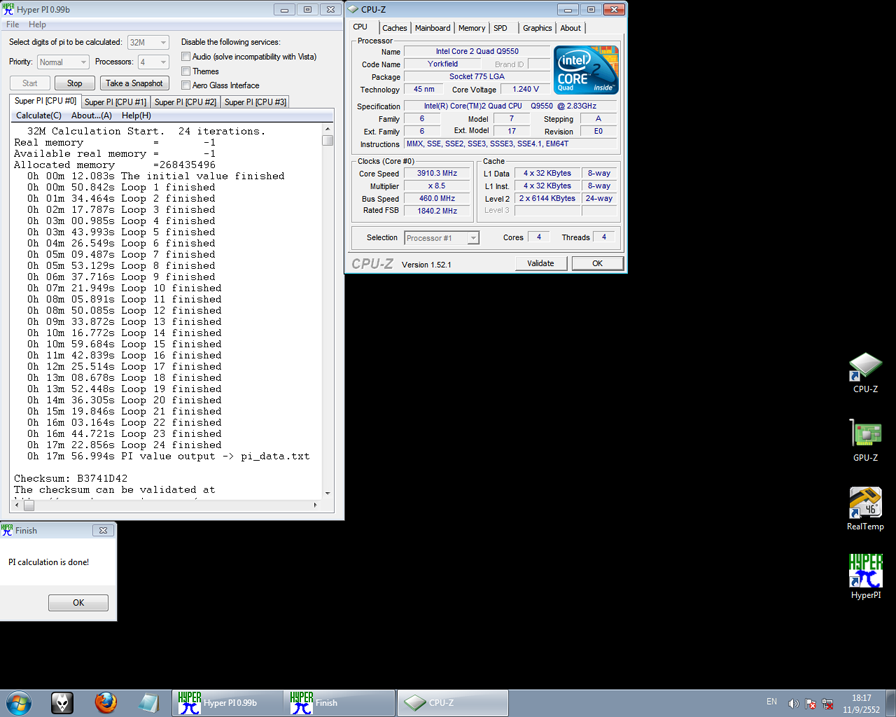The width and height of the screenshot is (896, 717).
Task: Click the Hyper PI title bar icon
Action: coord(8,9)
